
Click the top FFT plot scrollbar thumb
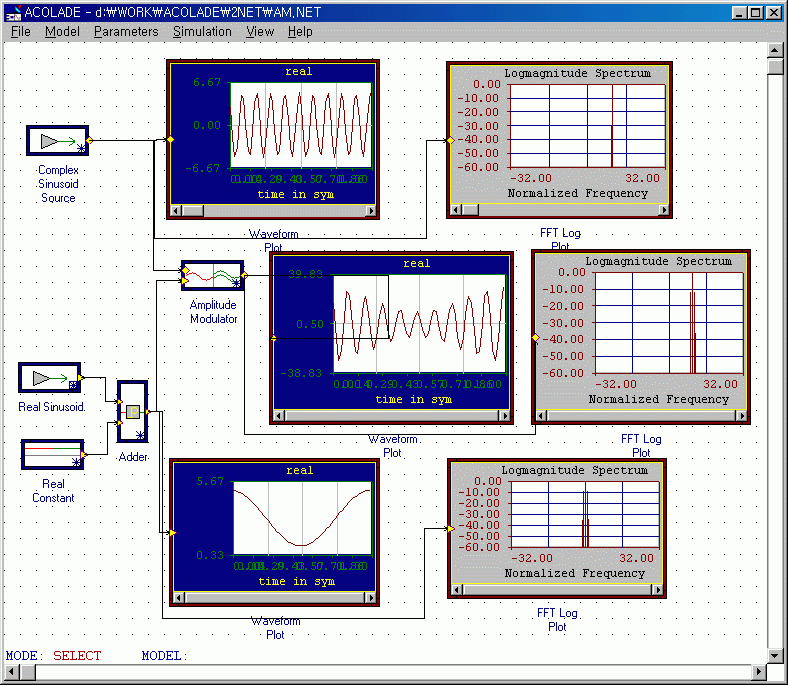tap(470, 210)
